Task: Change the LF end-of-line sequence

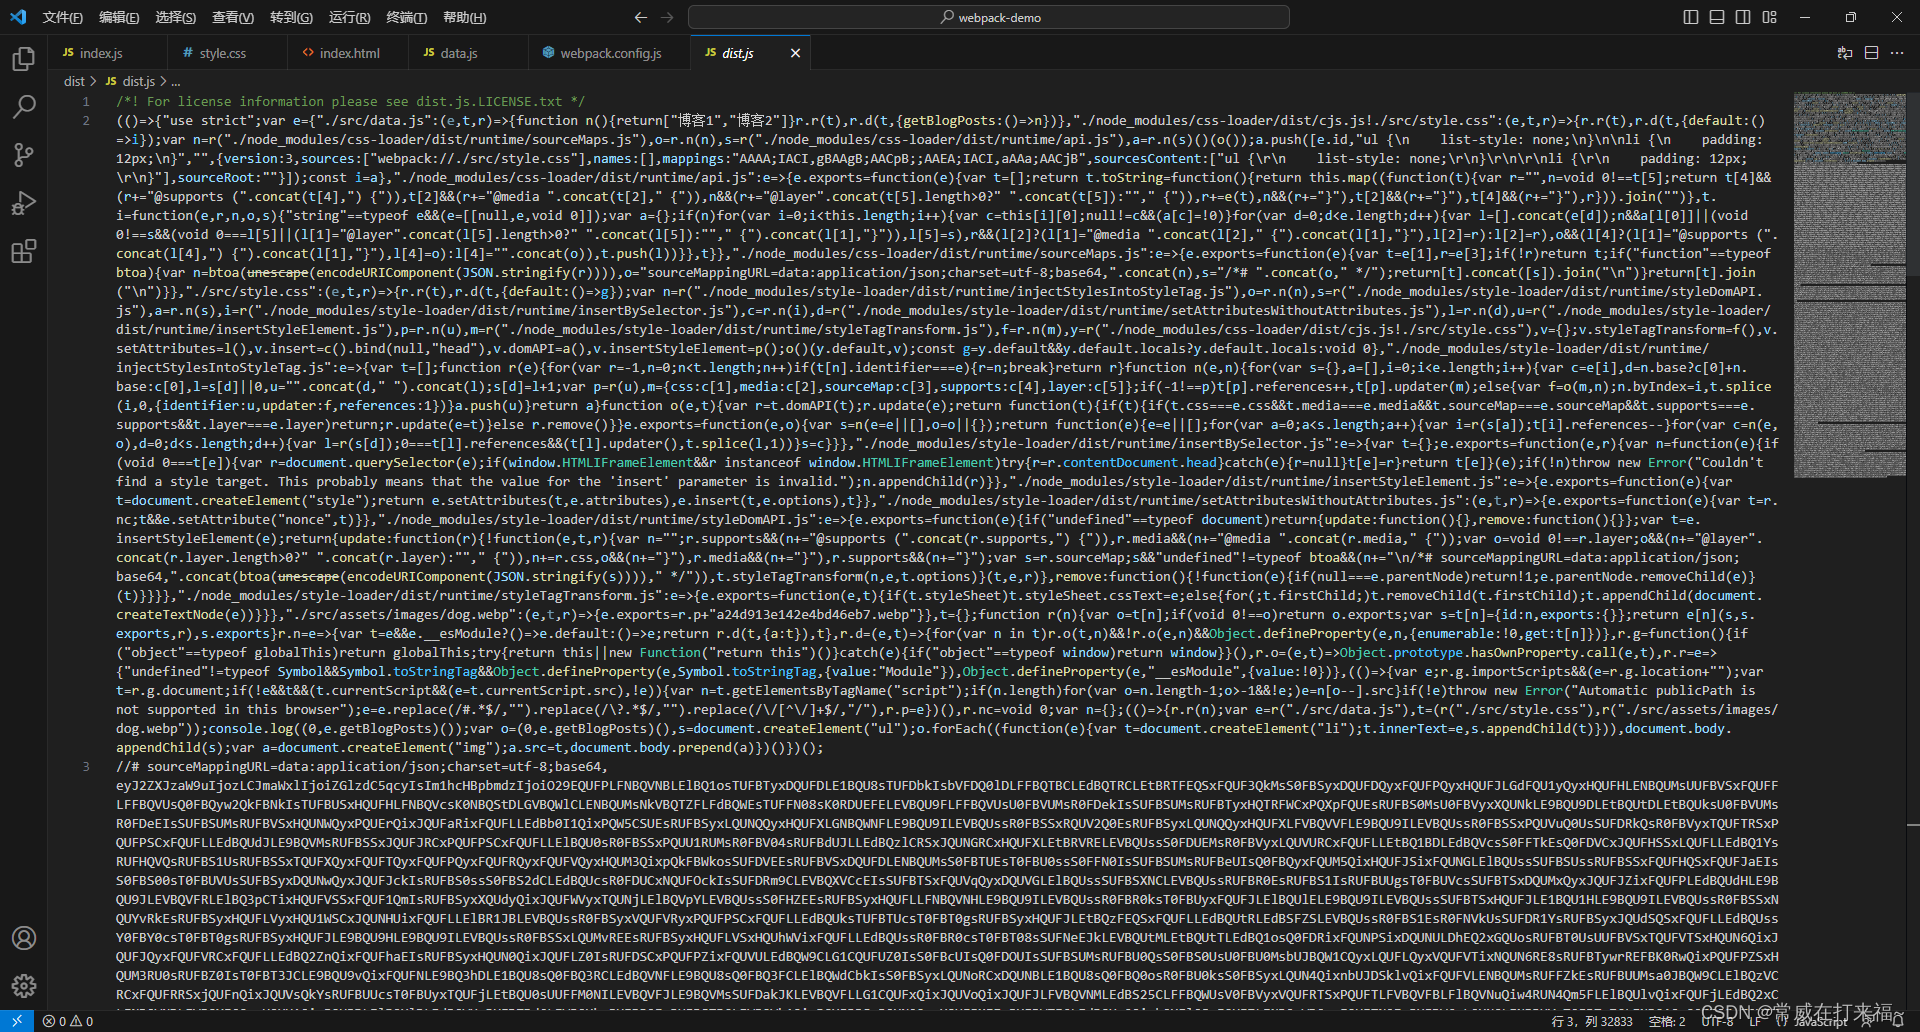Action: (1755, 1021)
